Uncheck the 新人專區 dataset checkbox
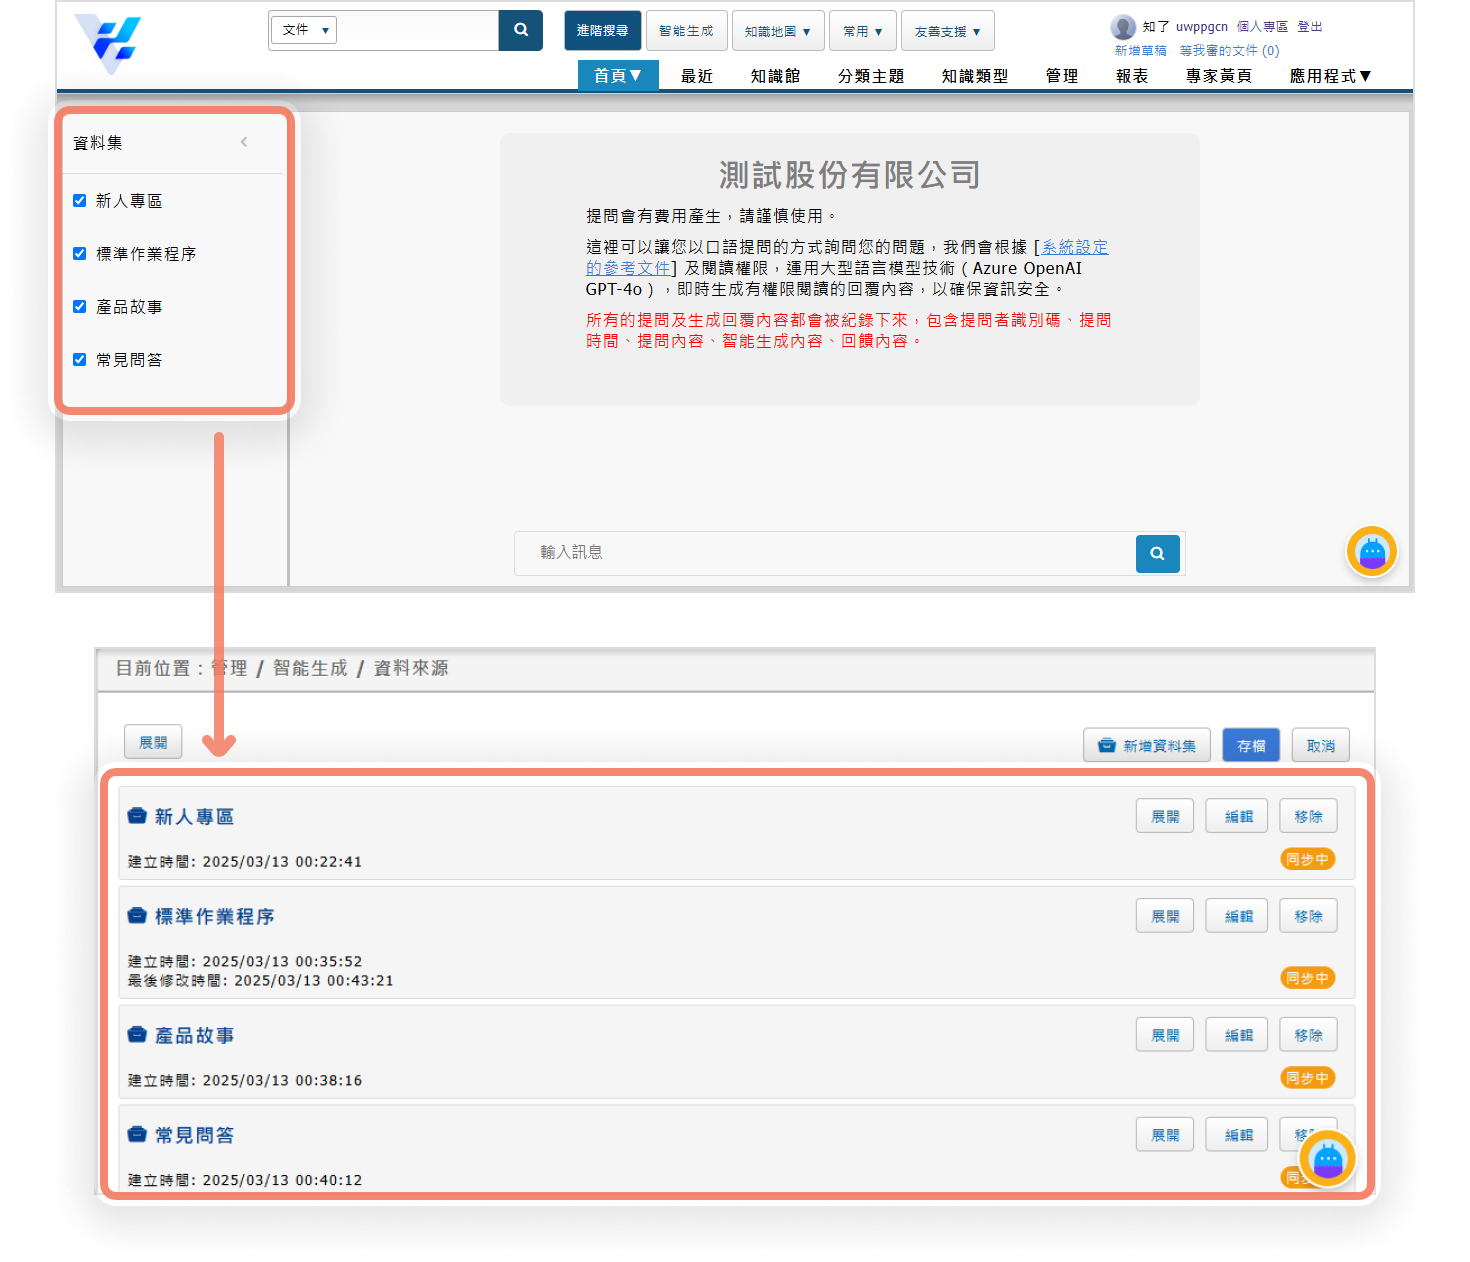The height and width of the screenshot is (1262, 1470). tap(80, 201)
